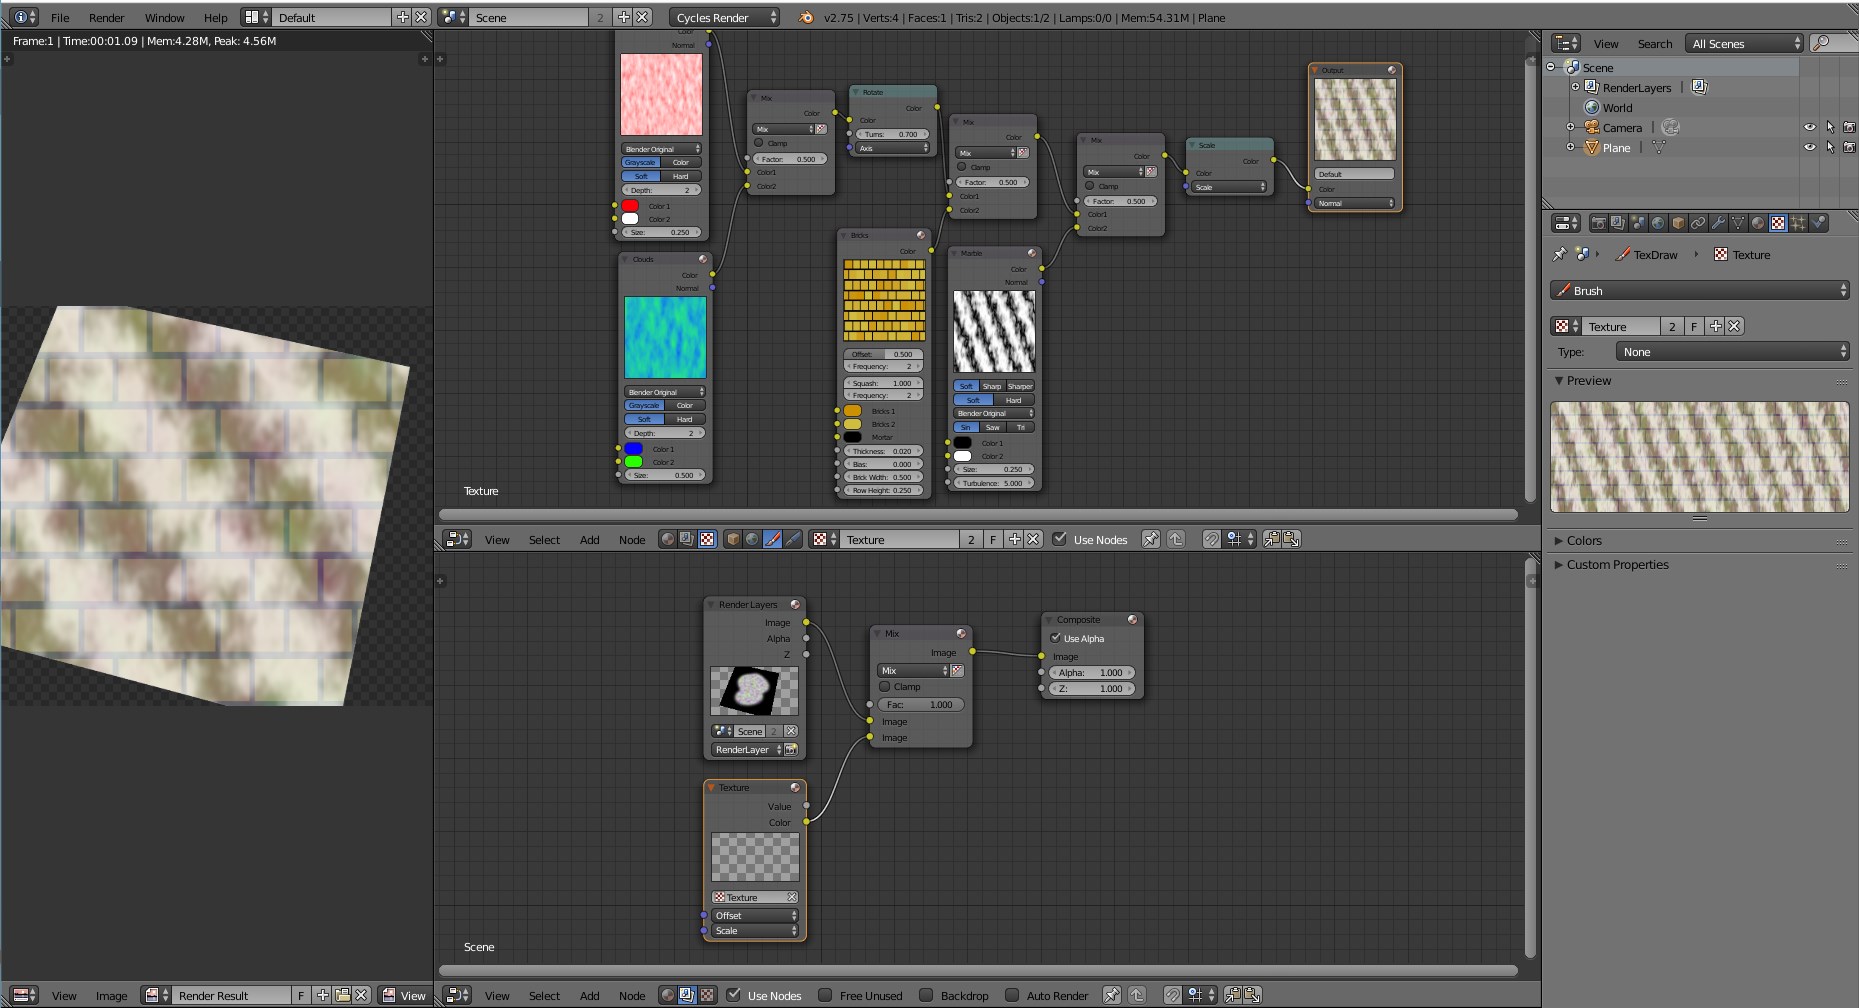Switch upper node editor to Compositing tree
Image resolution: width=1859 pixels, height=1008 pixels.
(686, 539)
